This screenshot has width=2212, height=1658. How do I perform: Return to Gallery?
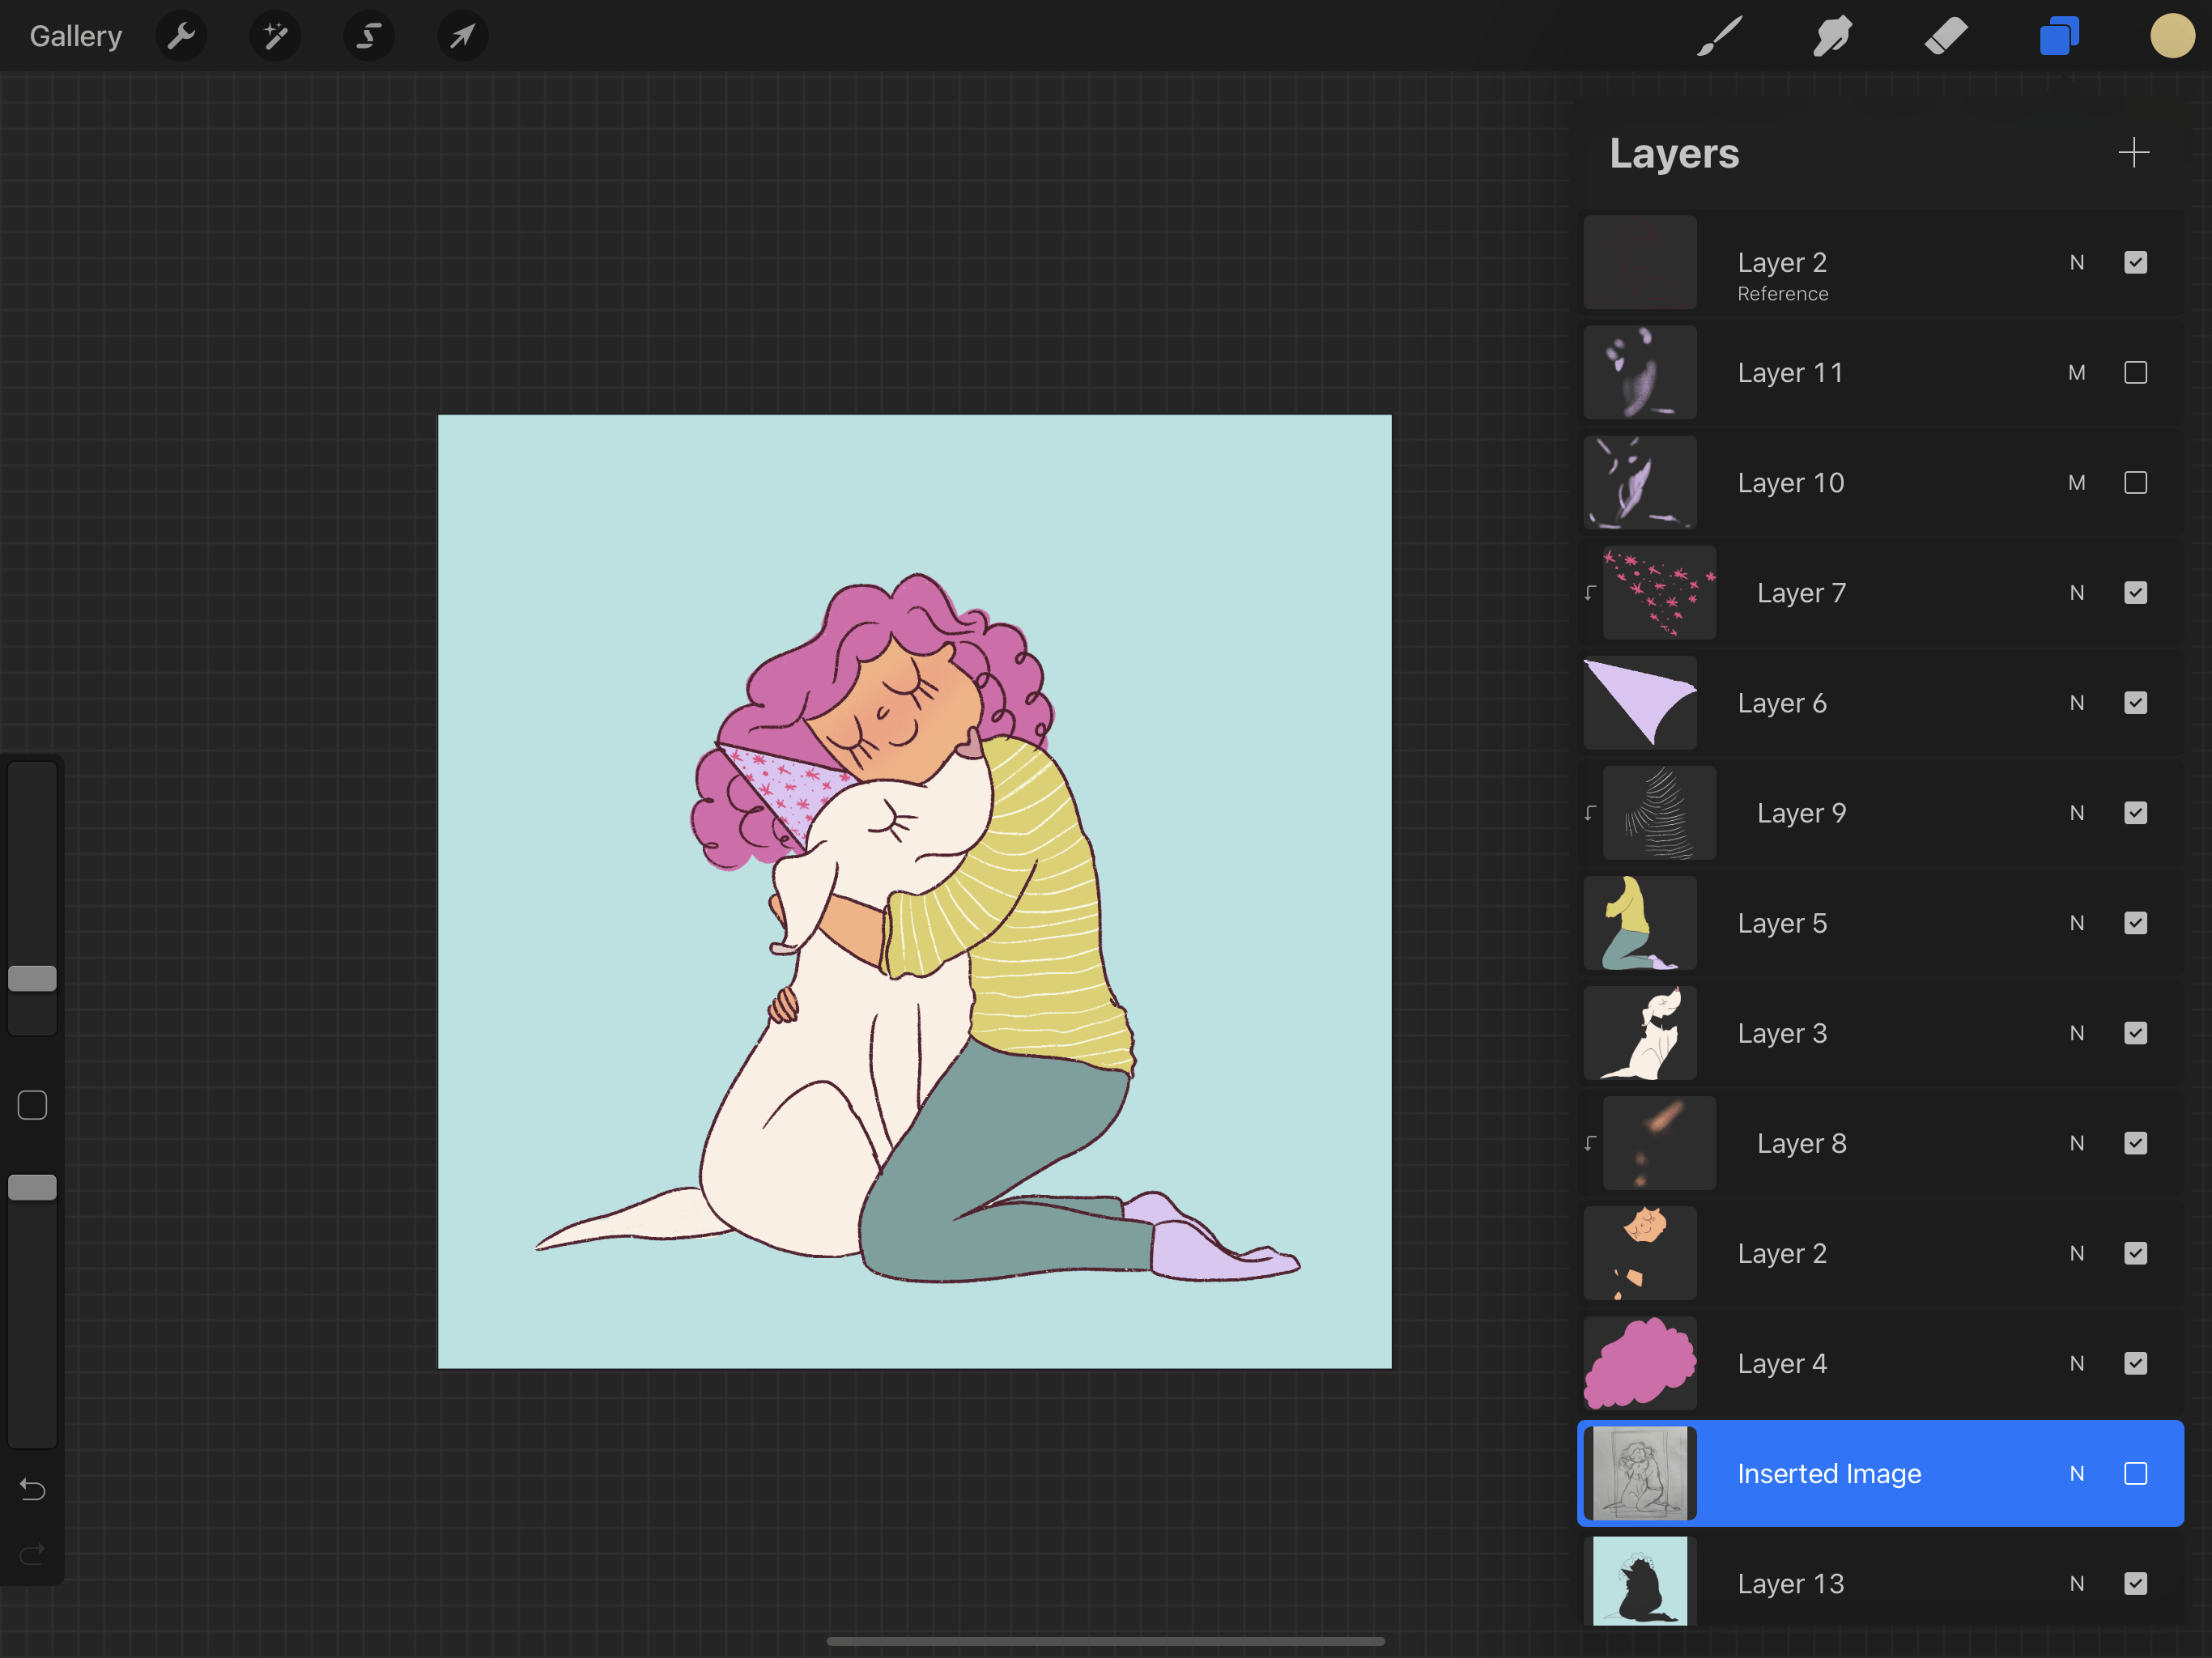click(75, 36)
